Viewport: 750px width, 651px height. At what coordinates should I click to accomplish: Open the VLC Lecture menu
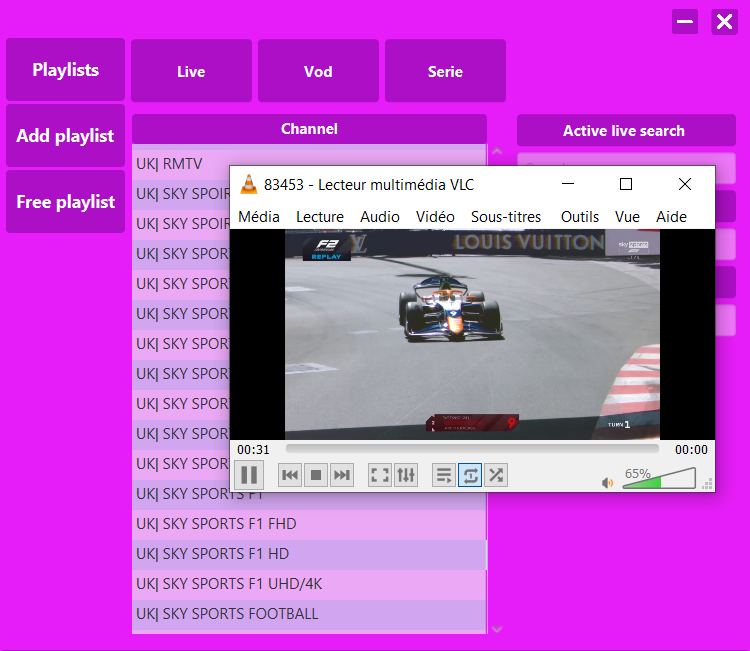pos(320,217)
